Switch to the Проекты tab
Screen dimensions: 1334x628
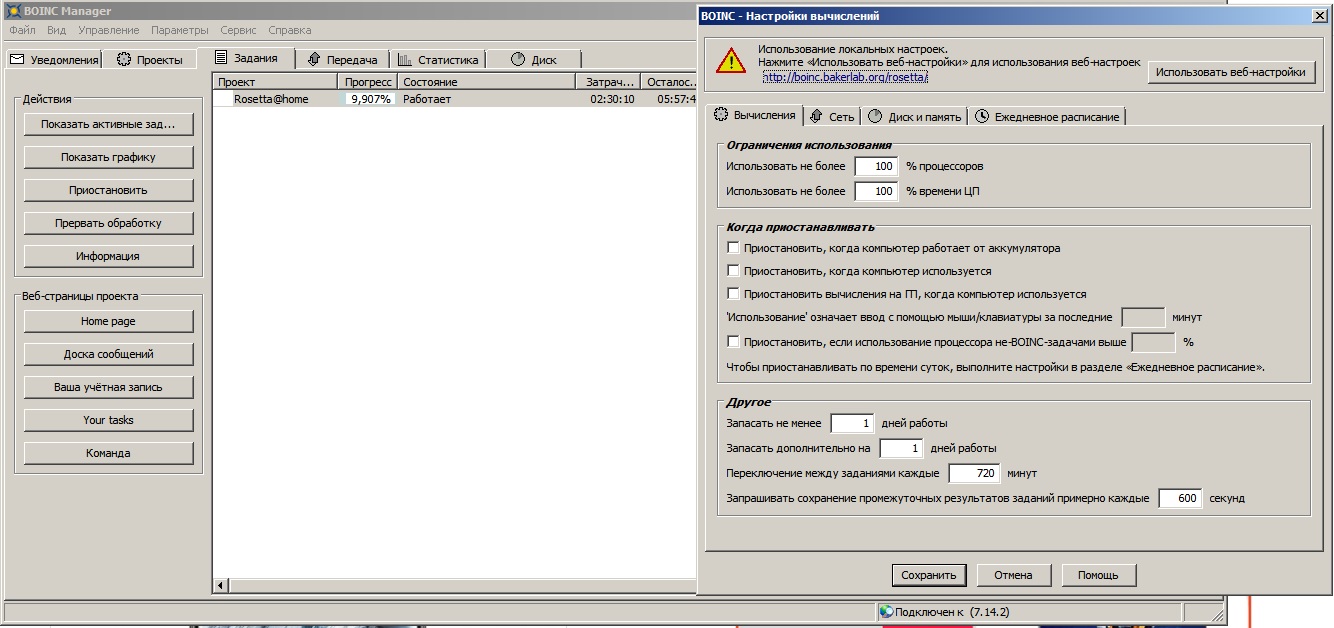pos(150,60)
